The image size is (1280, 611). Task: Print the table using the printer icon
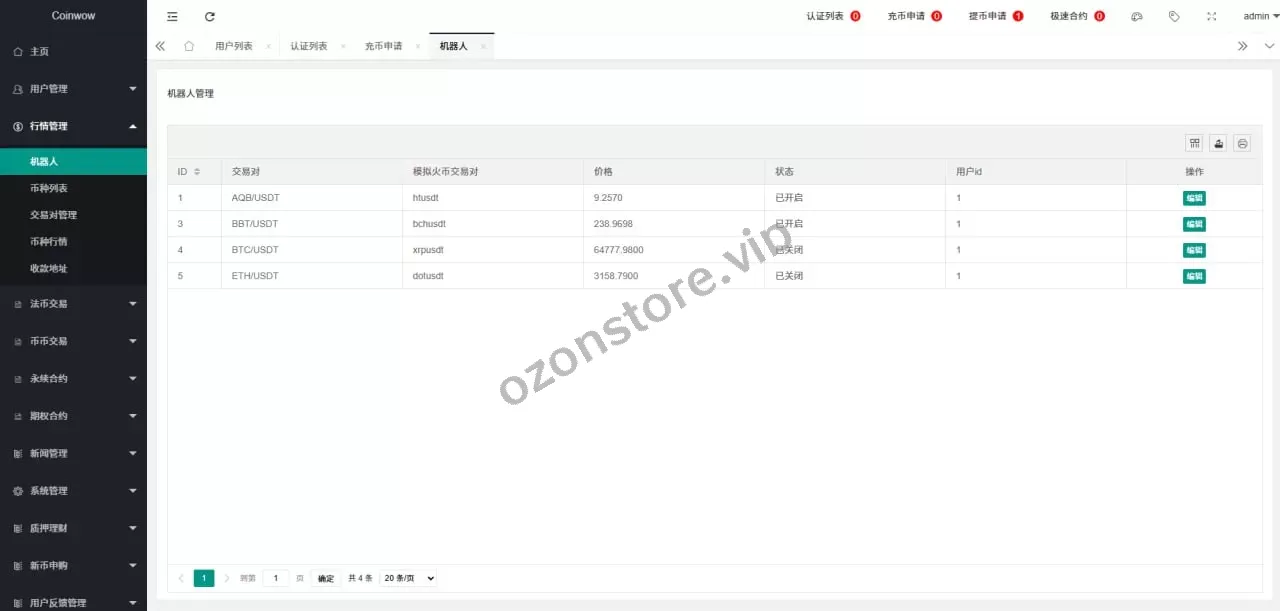[1242, 143]
